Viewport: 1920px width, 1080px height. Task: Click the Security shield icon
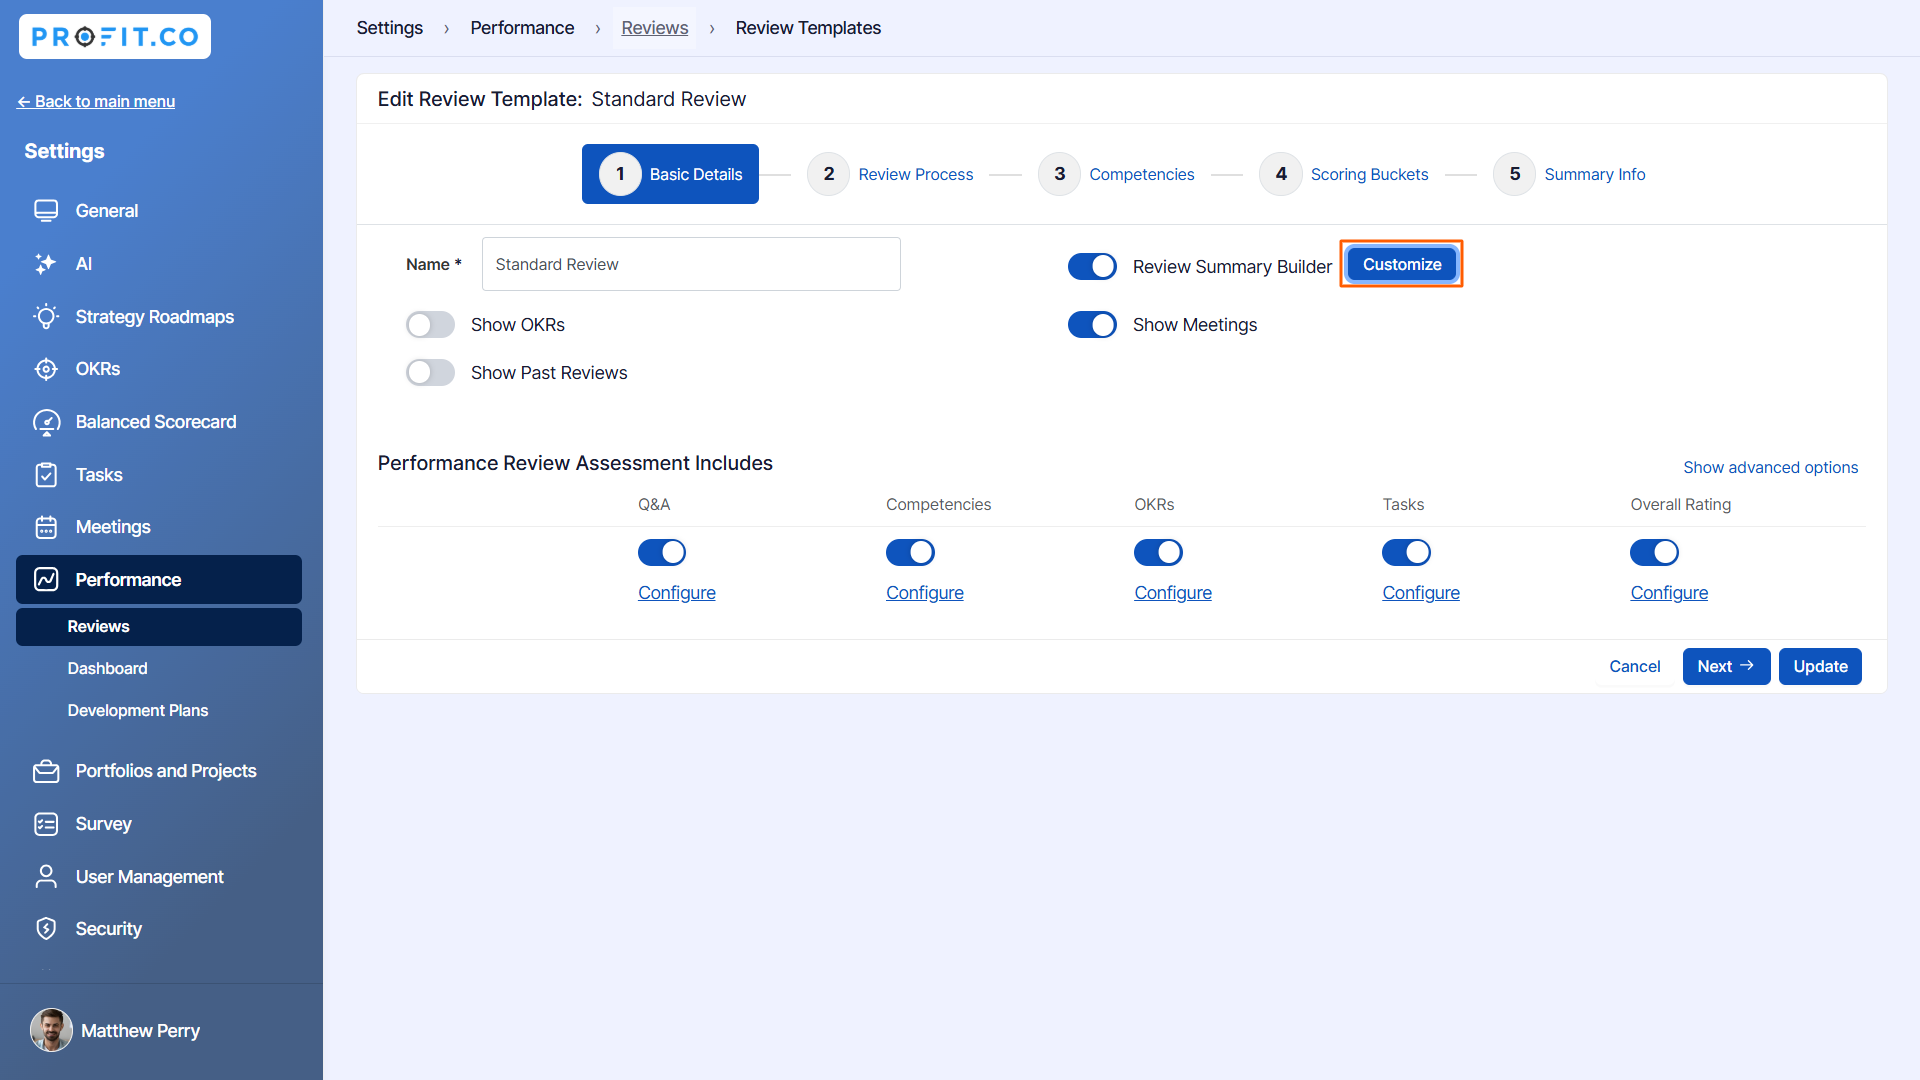(46, 929)
